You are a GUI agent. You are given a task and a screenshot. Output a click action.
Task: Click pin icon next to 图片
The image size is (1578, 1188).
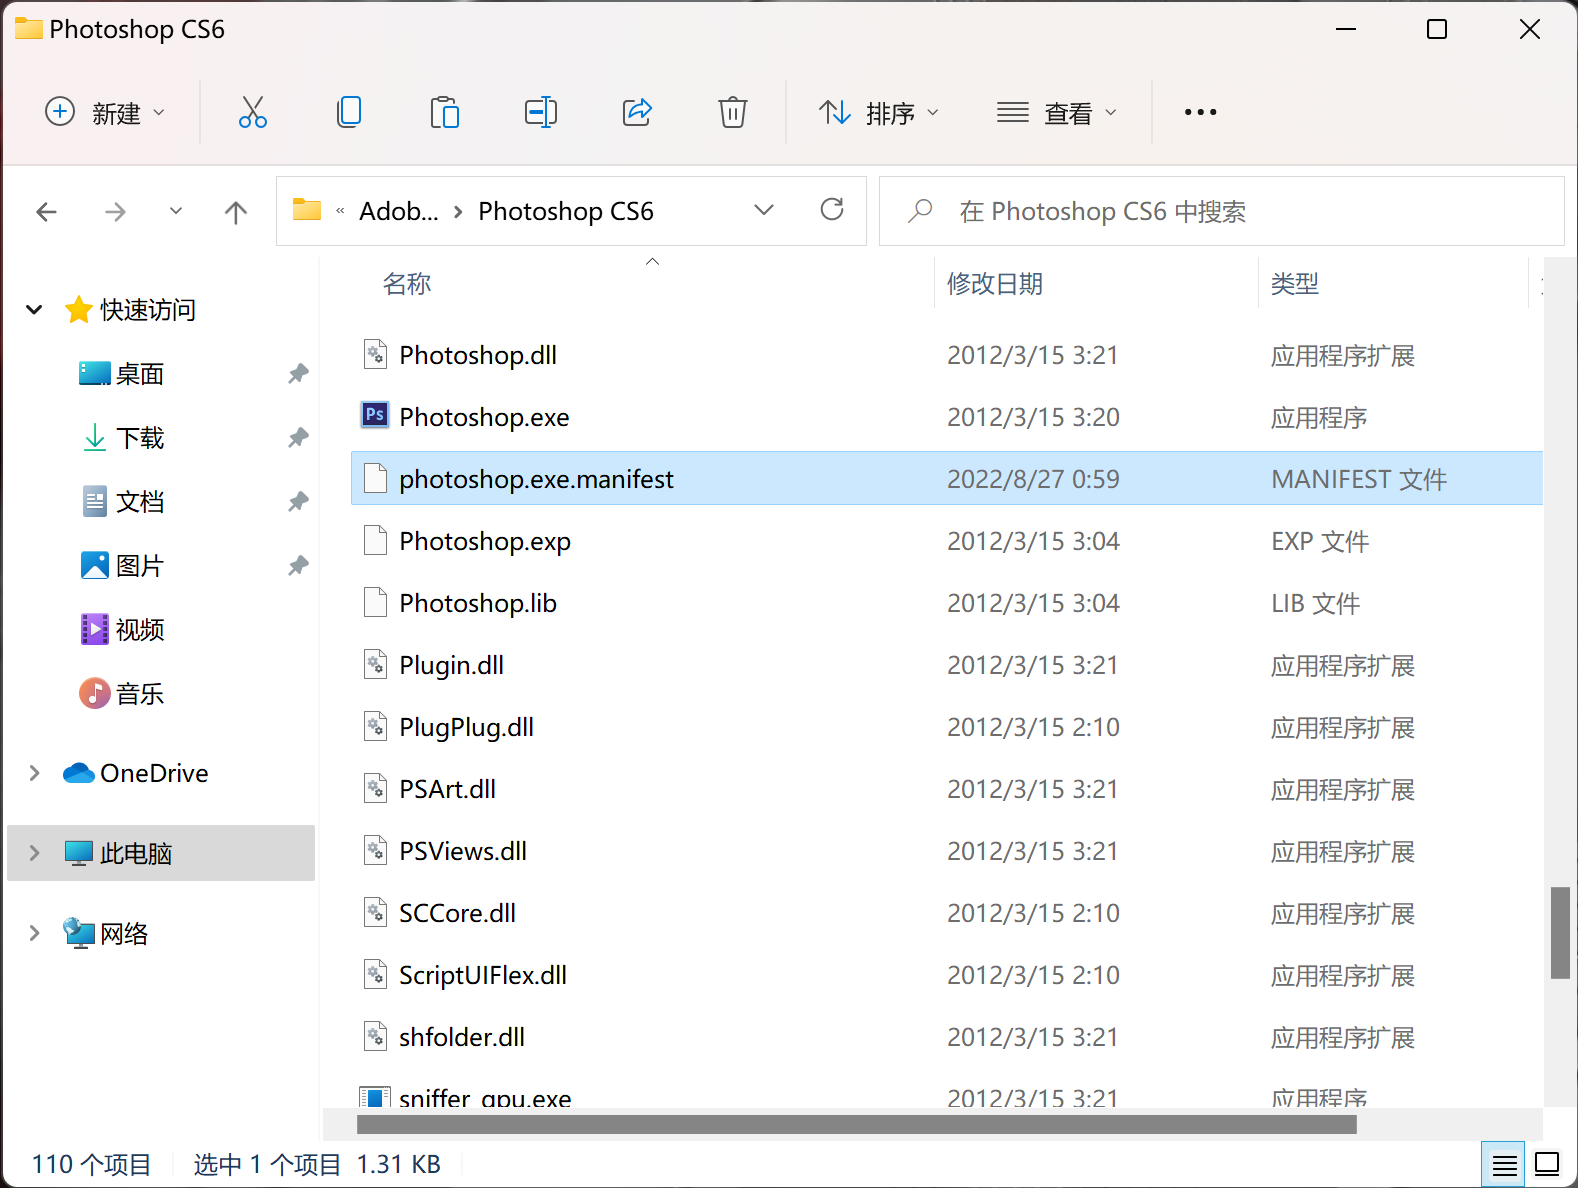pyautogui.click(x=298, y=566)
